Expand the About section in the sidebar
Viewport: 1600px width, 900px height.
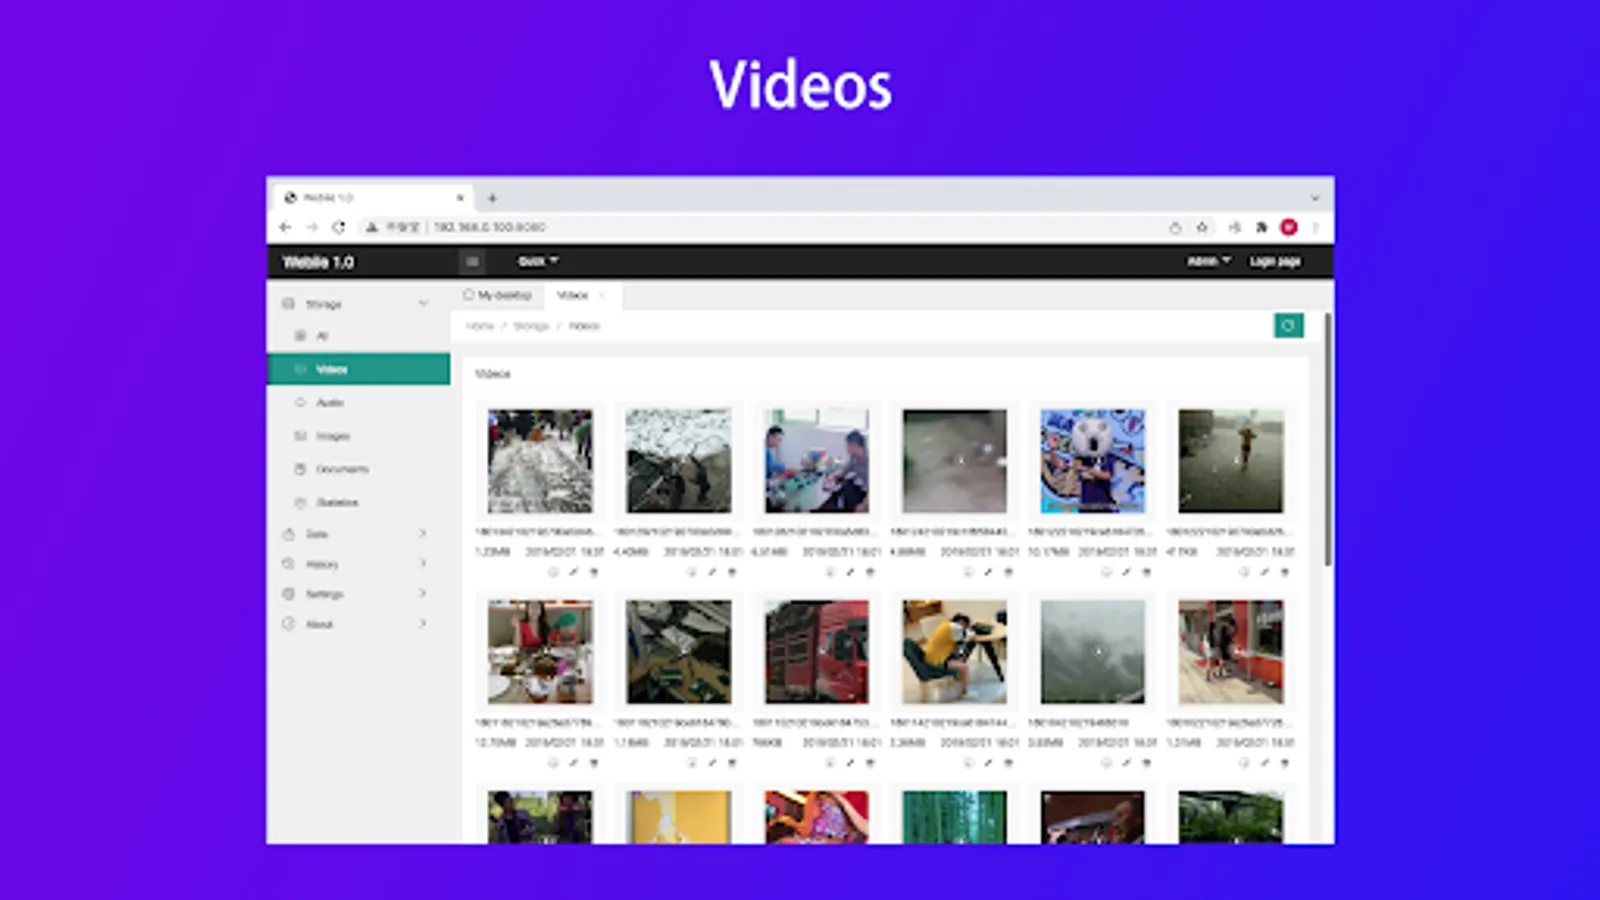423,624
